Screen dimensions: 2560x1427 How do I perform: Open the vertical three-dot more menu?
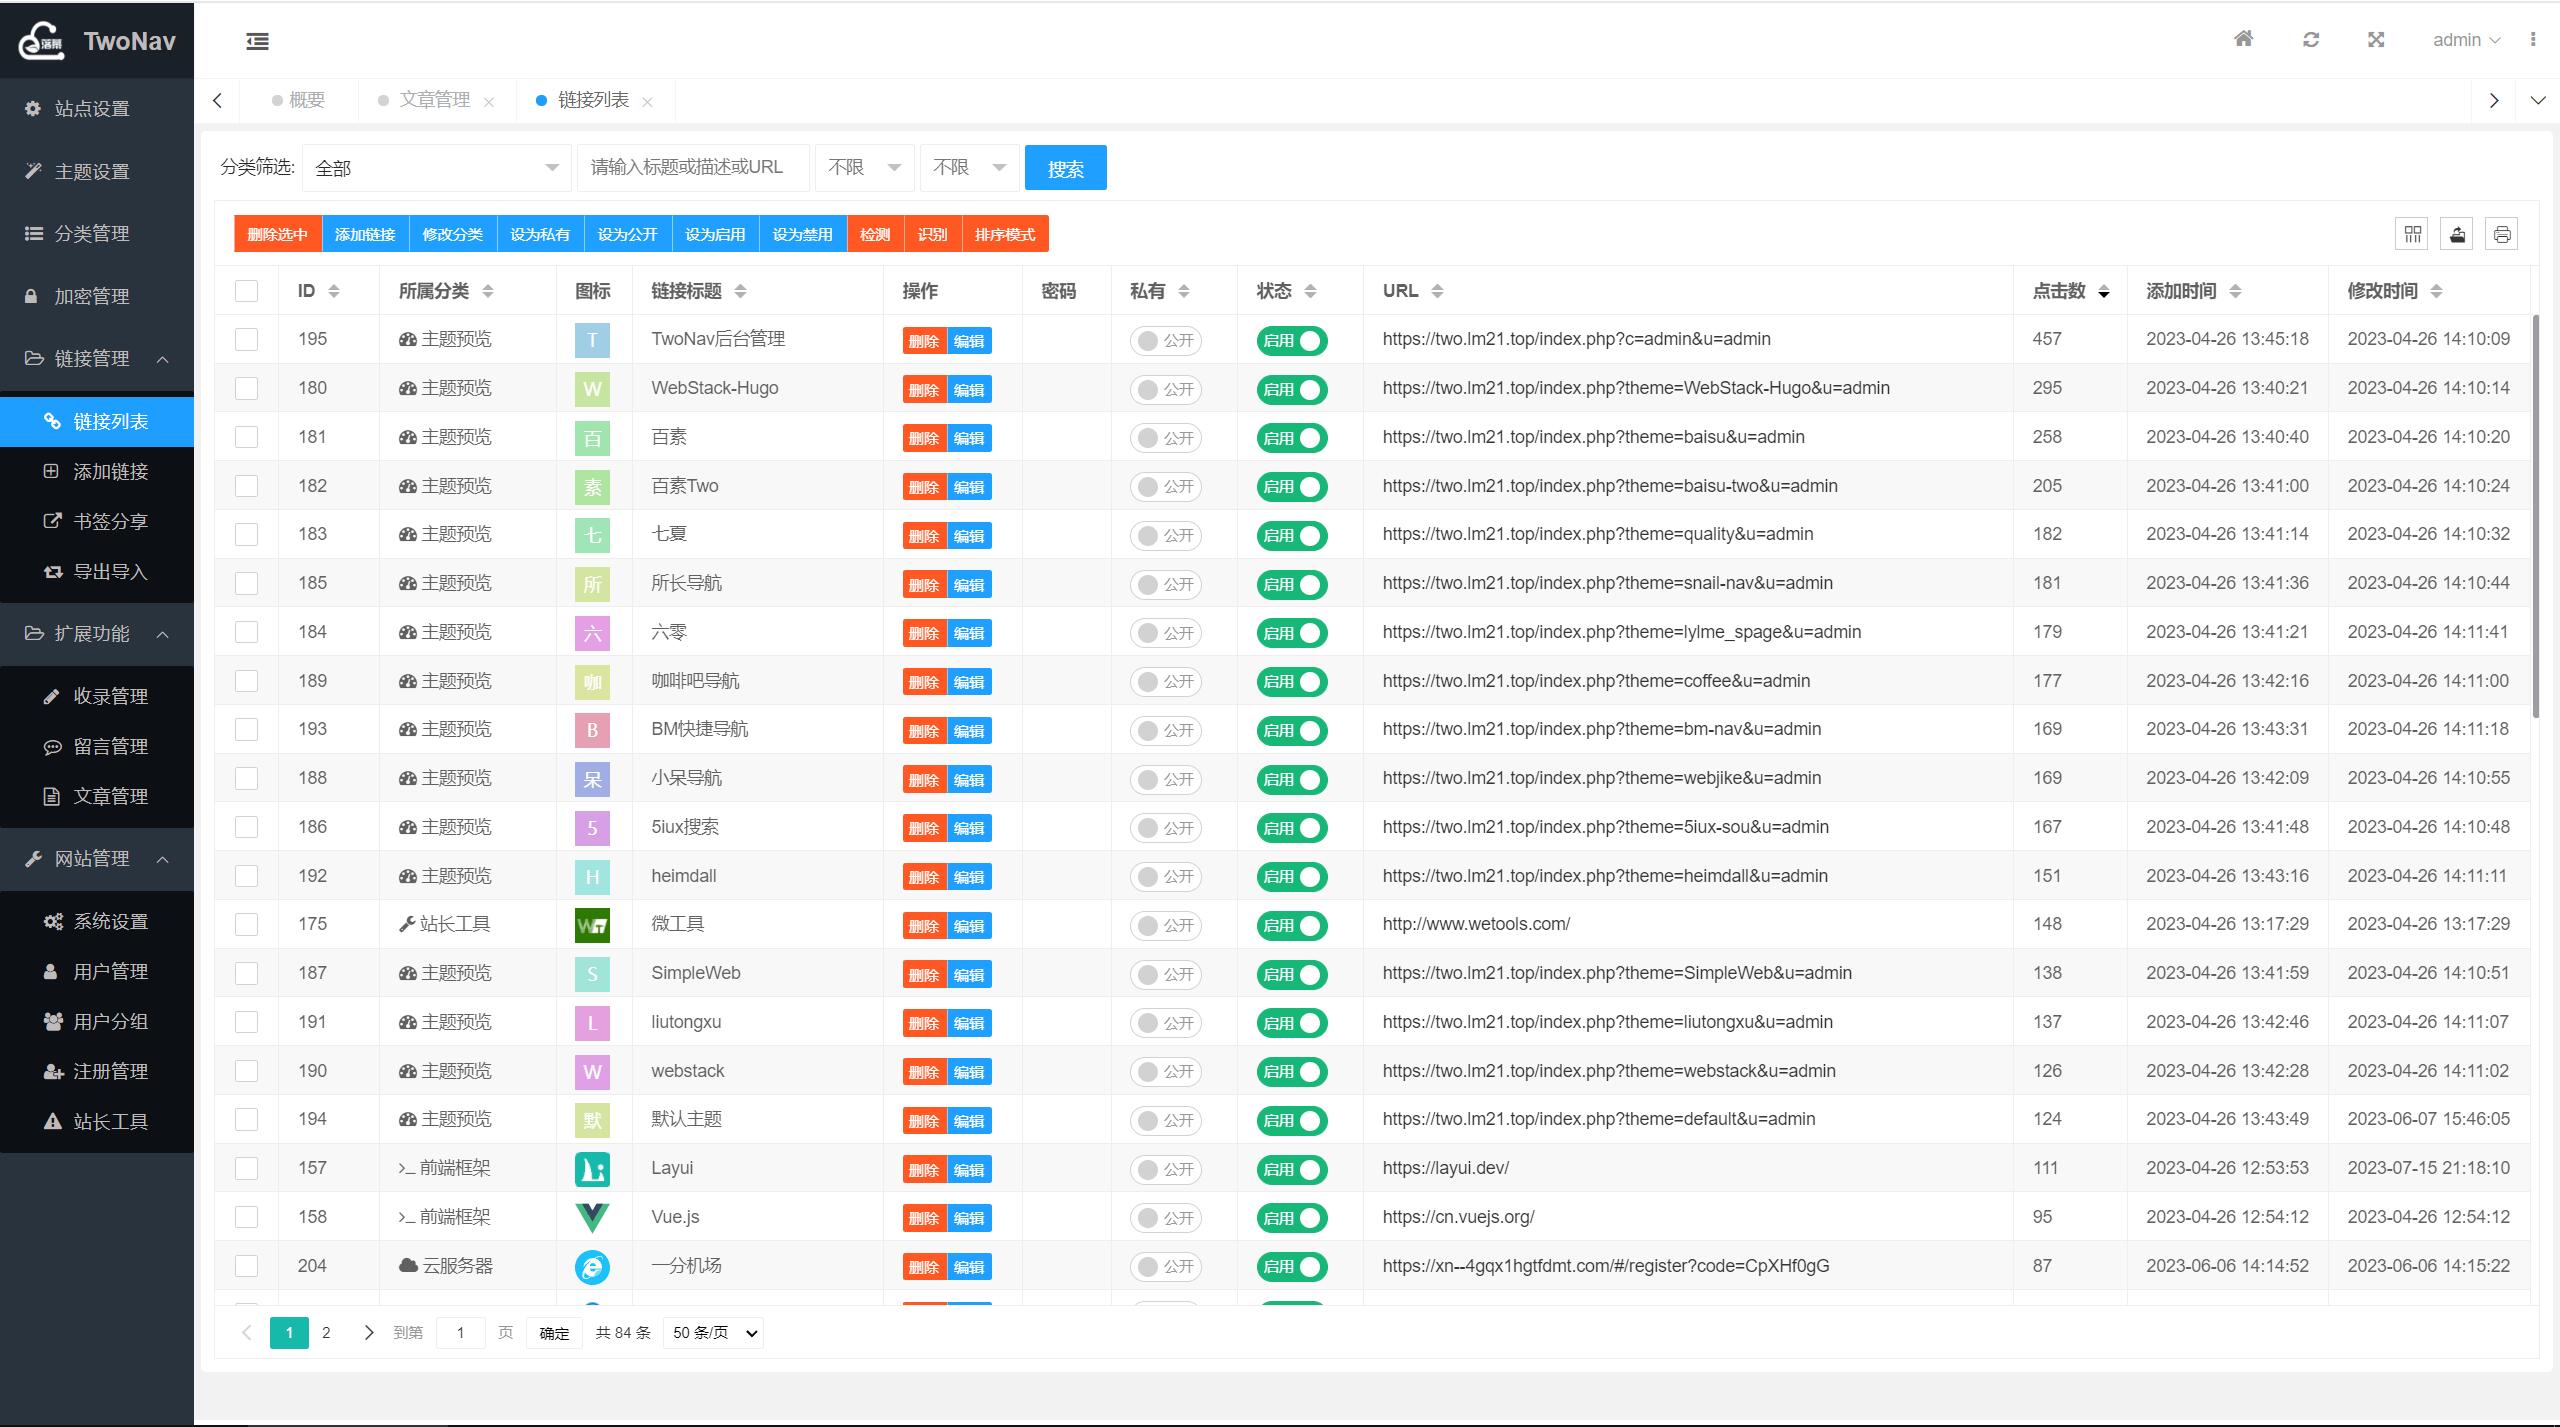(x=2533, y=39)
